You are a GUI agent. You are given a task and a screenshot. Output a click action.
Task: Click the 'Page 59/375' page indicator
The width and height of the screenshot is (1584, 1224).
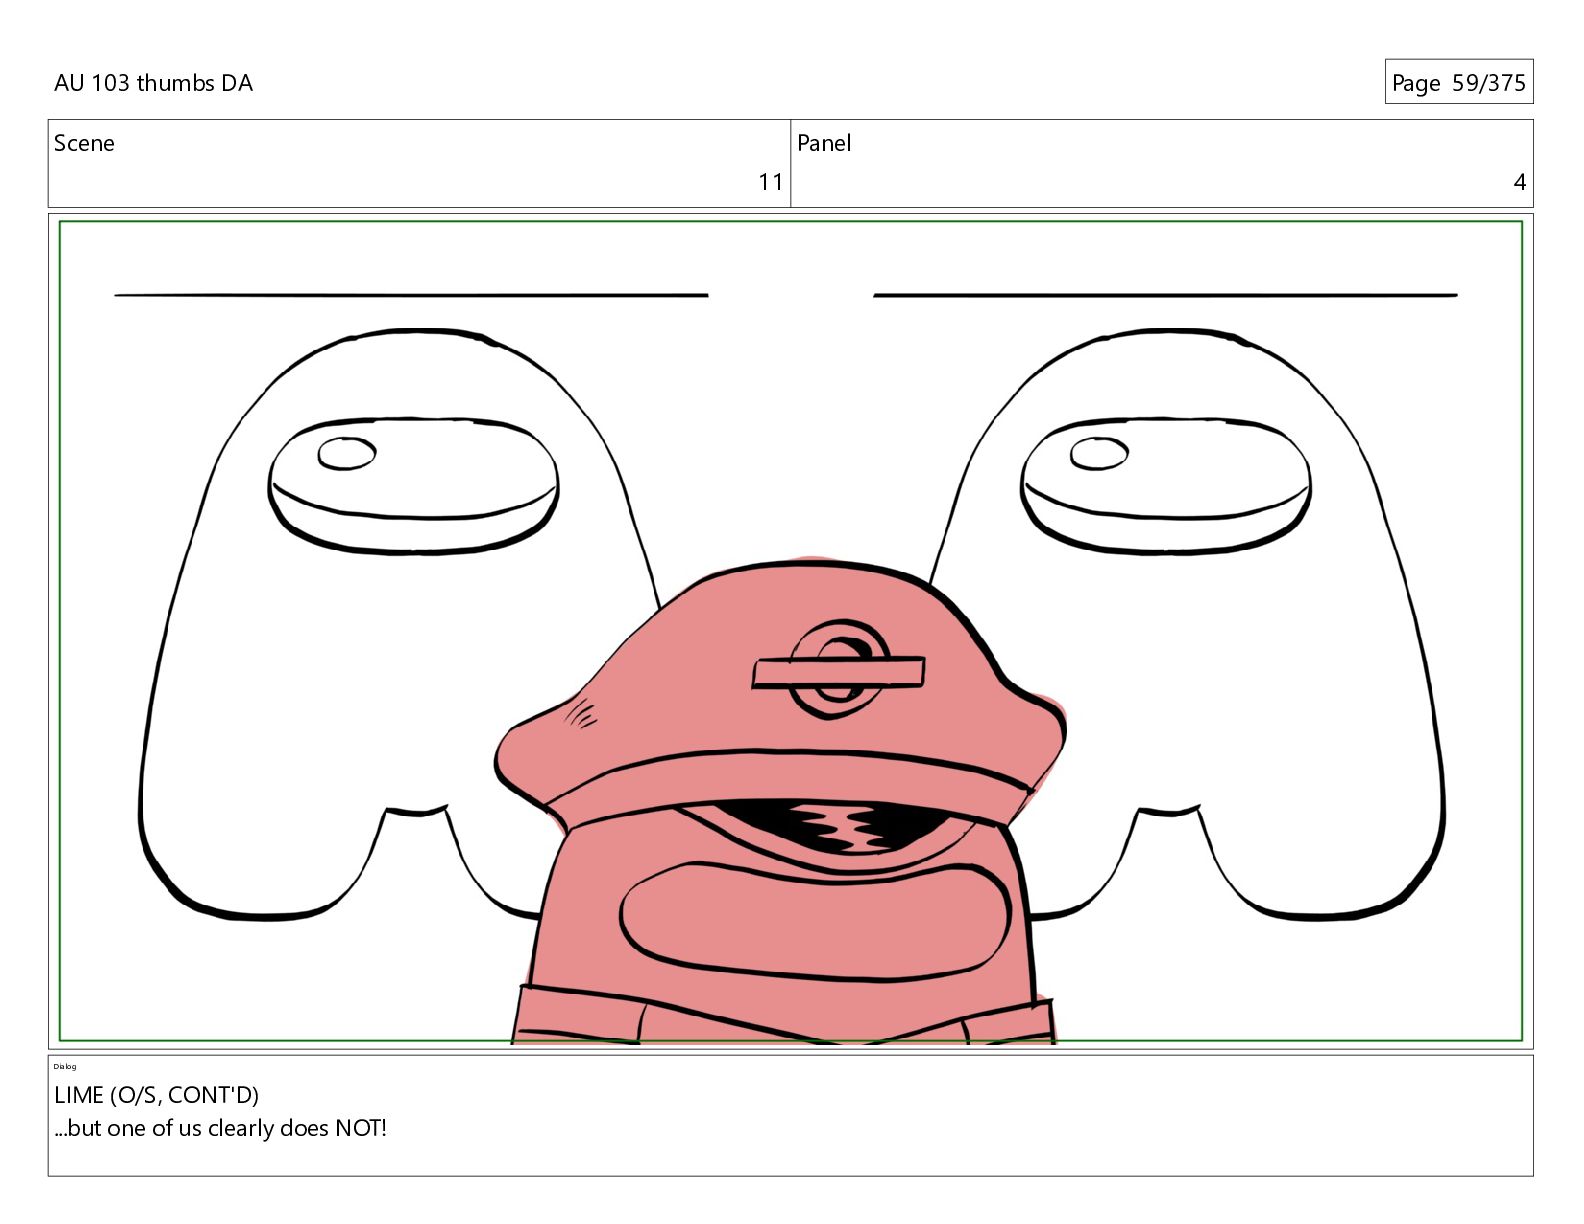click(1459, 83)
